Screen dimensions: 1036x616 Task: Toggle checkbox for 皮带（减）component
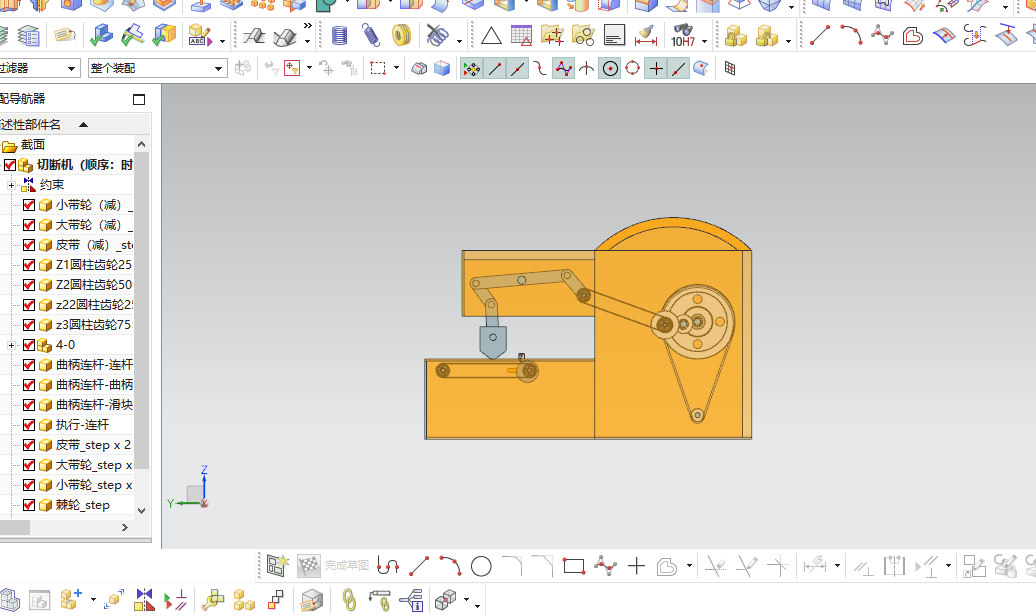[x=28, y=245]
